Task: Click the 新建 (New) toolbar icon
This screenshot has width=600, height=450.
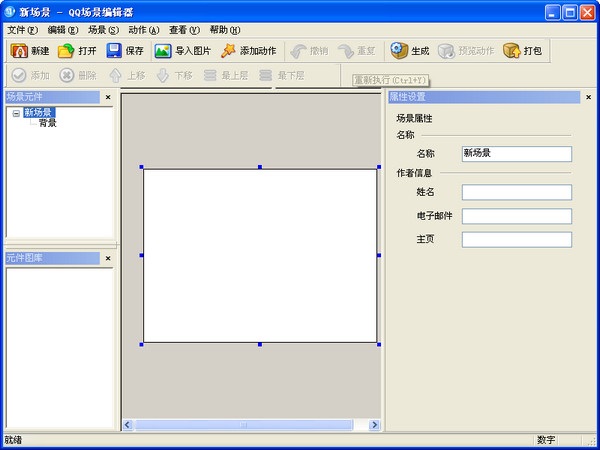Action: click(19, 51)
